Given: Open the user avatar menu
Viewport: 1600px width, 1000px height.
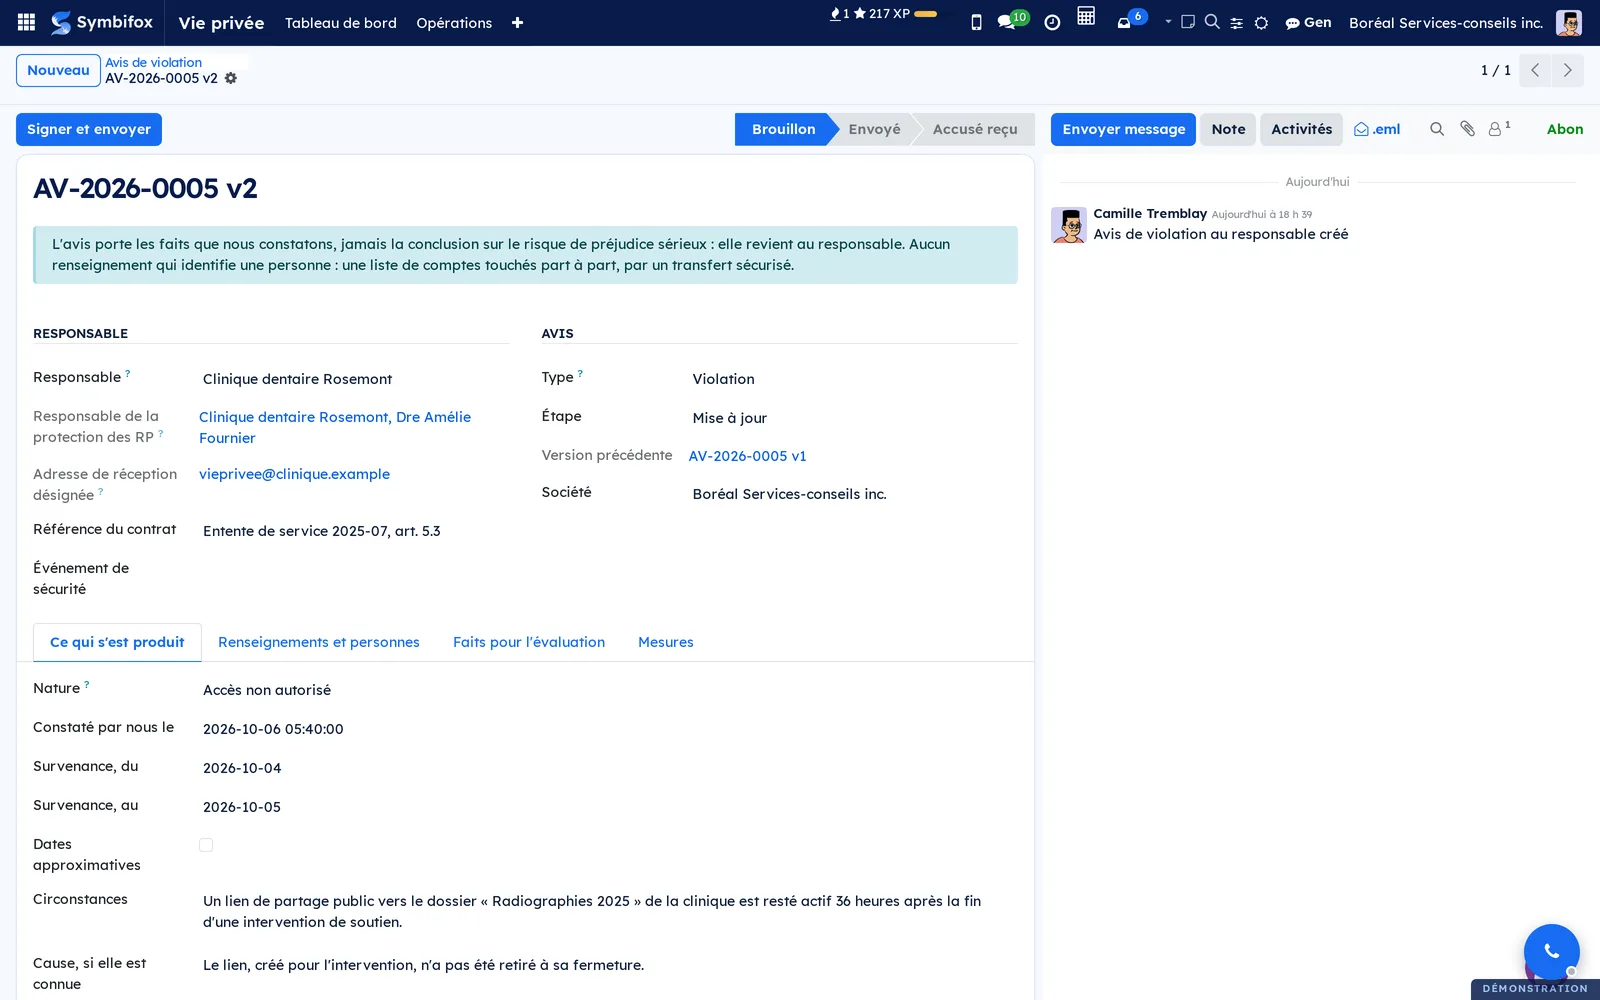Looking at the screenshot, I should 1569,22.
